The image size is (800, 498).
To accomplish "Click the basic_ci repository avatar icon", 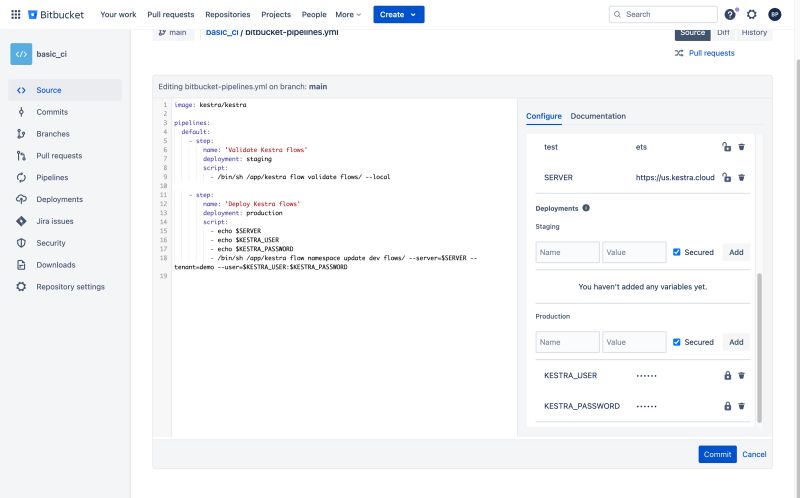I will [21, 54].
